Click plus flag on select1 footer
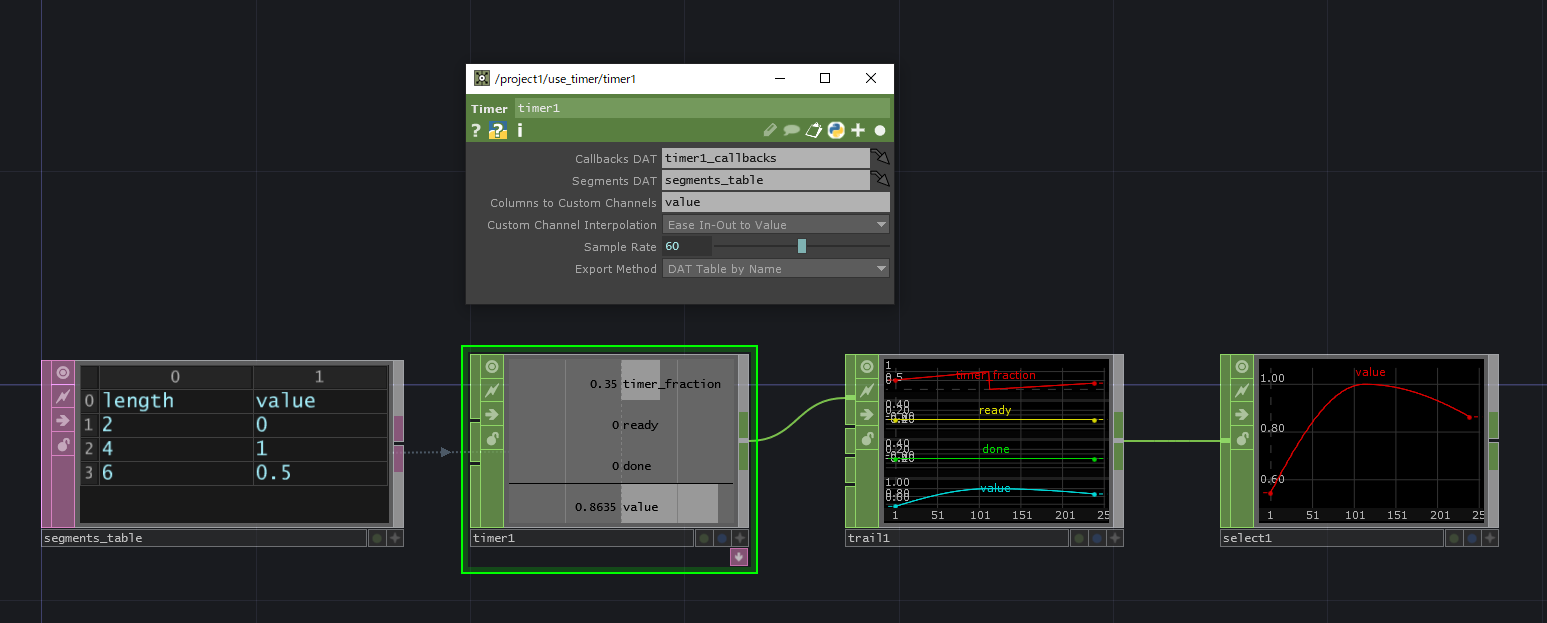This screenshot has height=623, width=1547. pos(1490,538)
